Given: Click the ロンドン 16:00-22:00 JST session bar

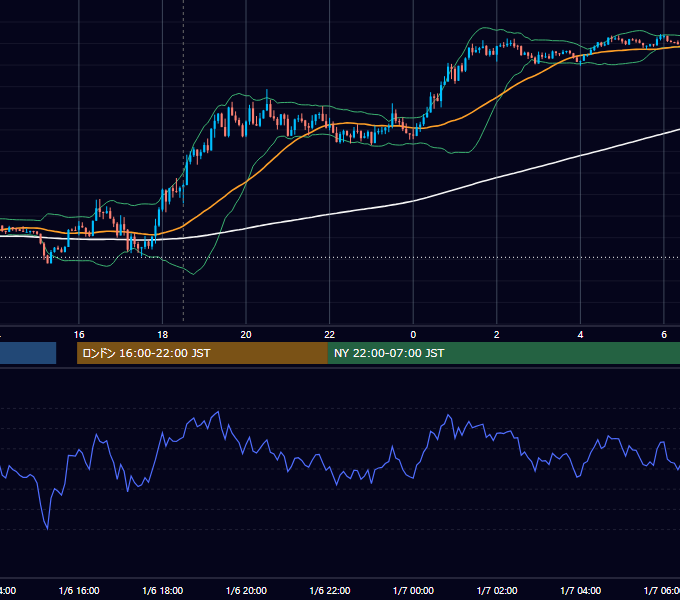Looking at the screenshot, I should tap(202, 353).
